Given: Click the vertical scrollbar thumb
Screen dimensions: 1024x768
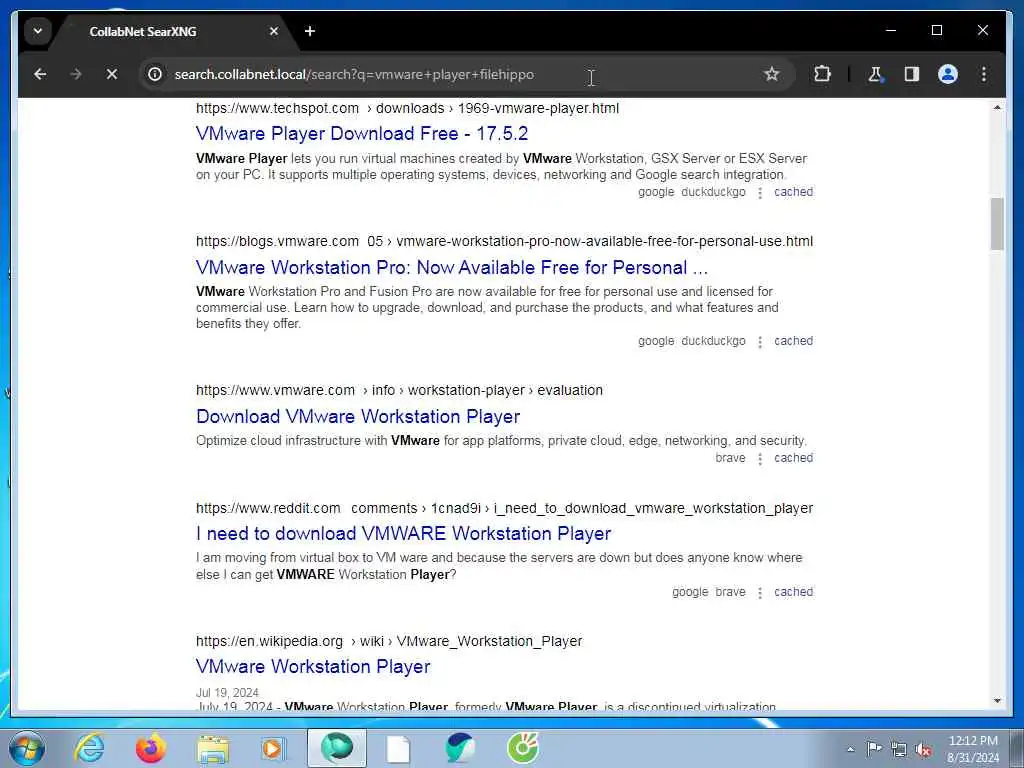Looking at the screenshot, I should tap(997, 224).
